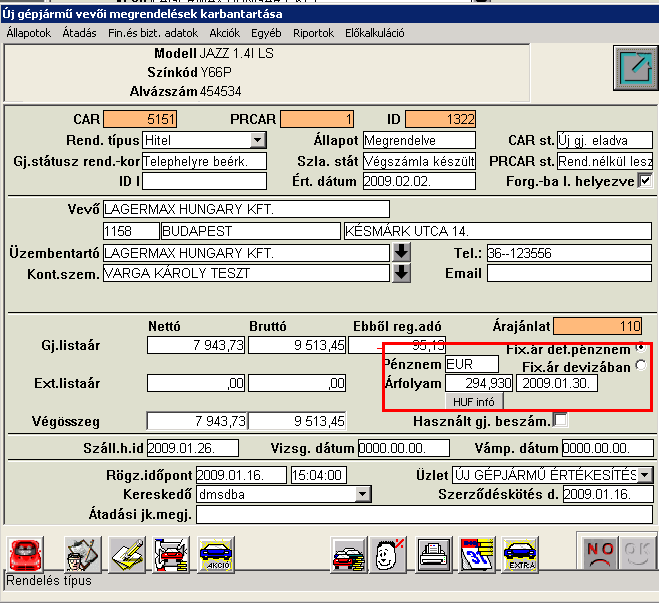Click the Árfolyam date 2009.01.30.
Viewport: 659px width, 603px height.
coord(557,383)
